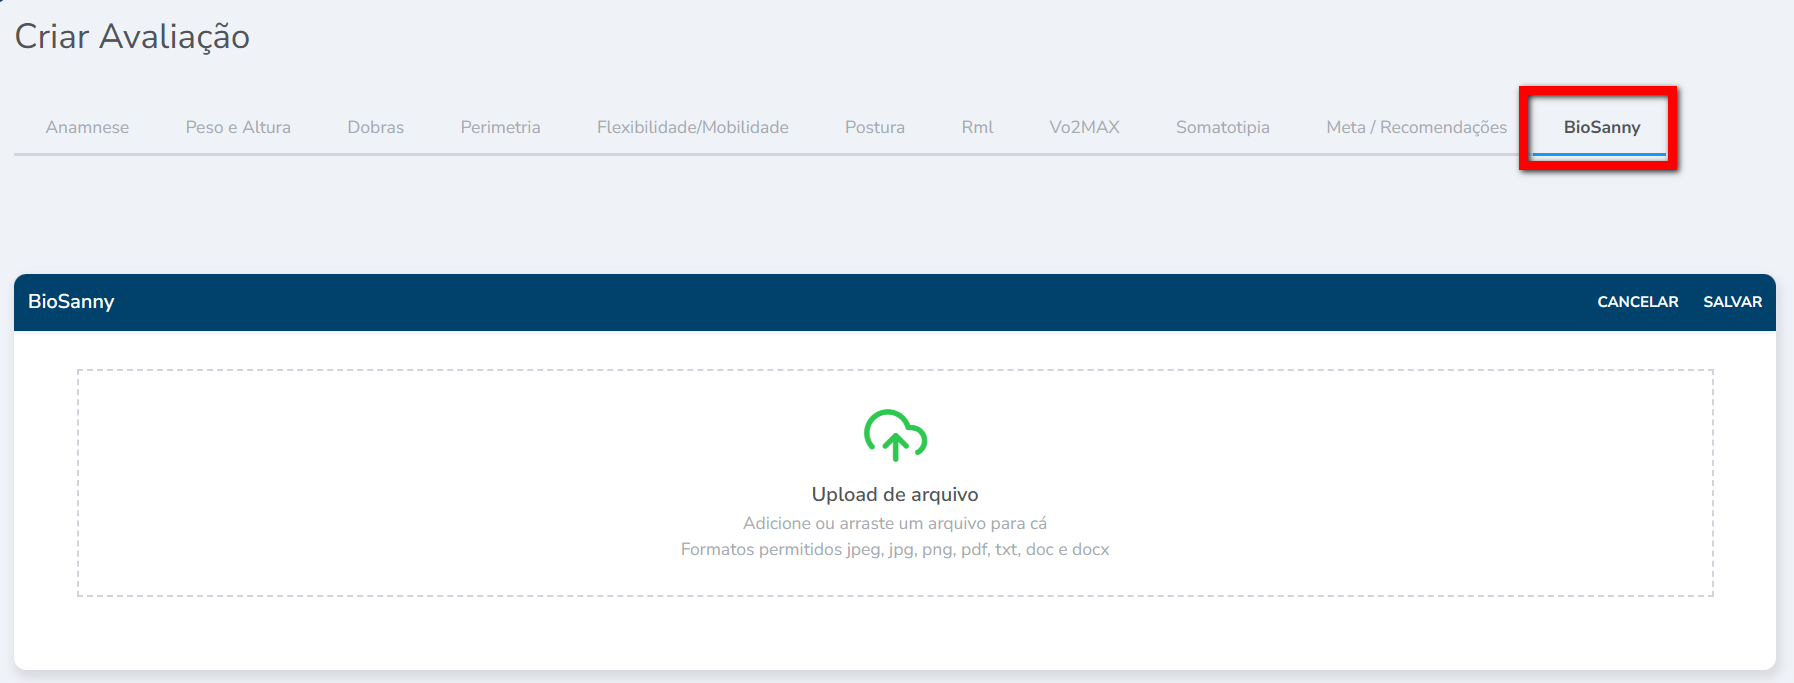Image resolution: width=1794 pixels, height=683 pixels.
Task: Switch to the Peso e Altura tab
Action: click(x=238, y=127)
